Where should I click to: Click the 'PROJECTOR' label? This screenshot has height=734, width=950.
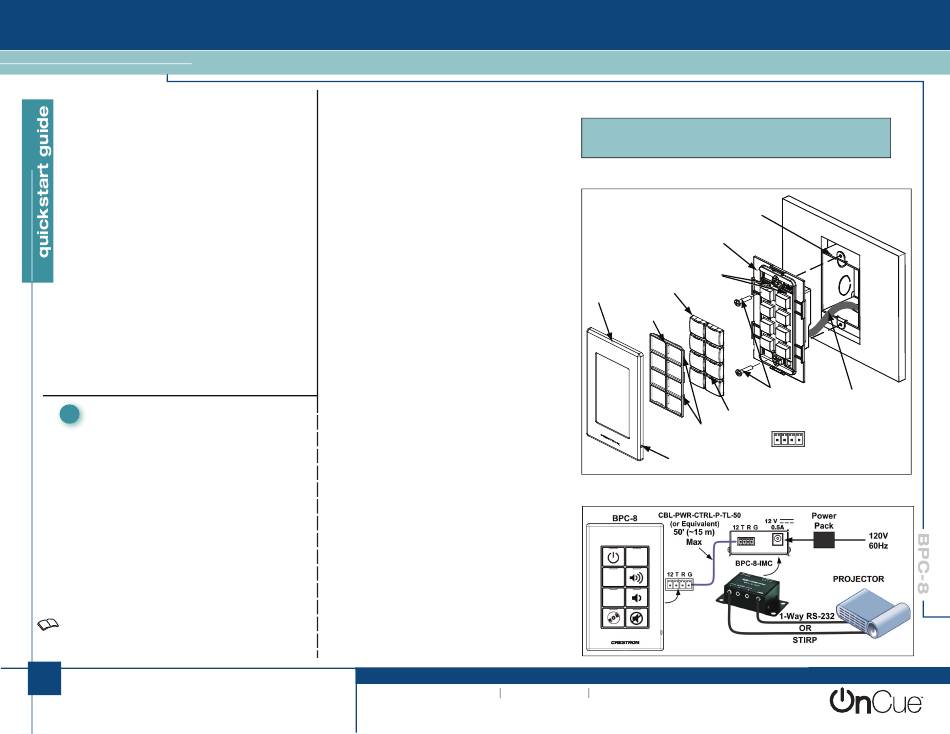(x=858, y=579)
